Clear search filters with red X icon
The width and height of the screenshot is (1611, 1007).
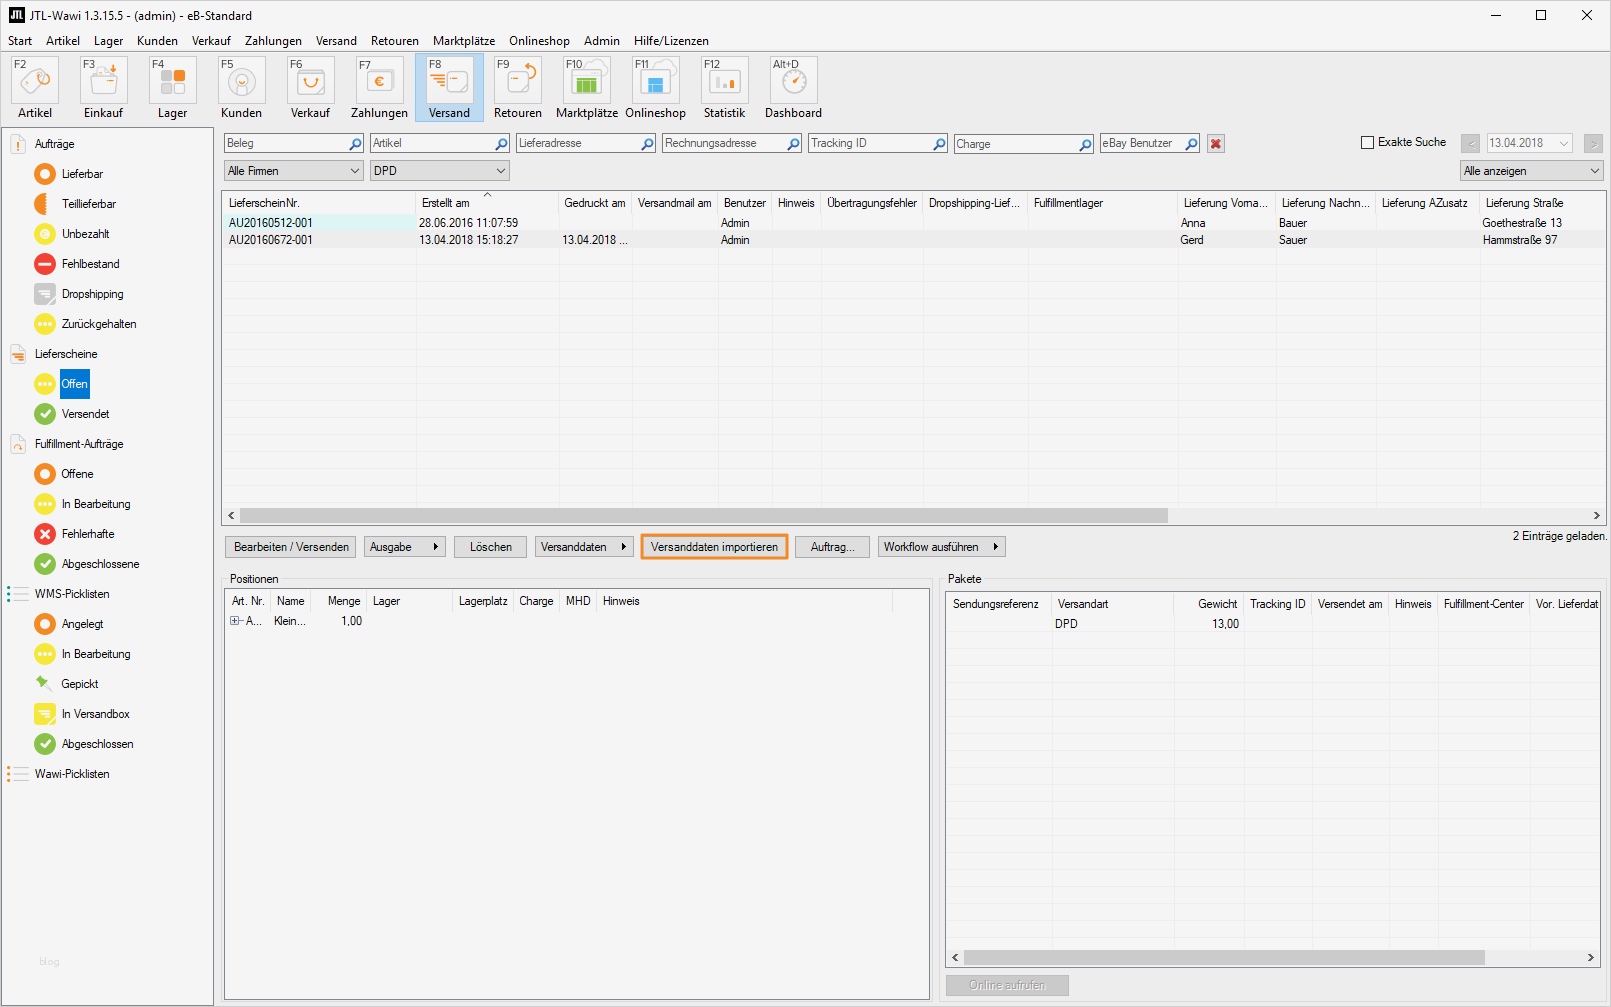click(1216, 144)
